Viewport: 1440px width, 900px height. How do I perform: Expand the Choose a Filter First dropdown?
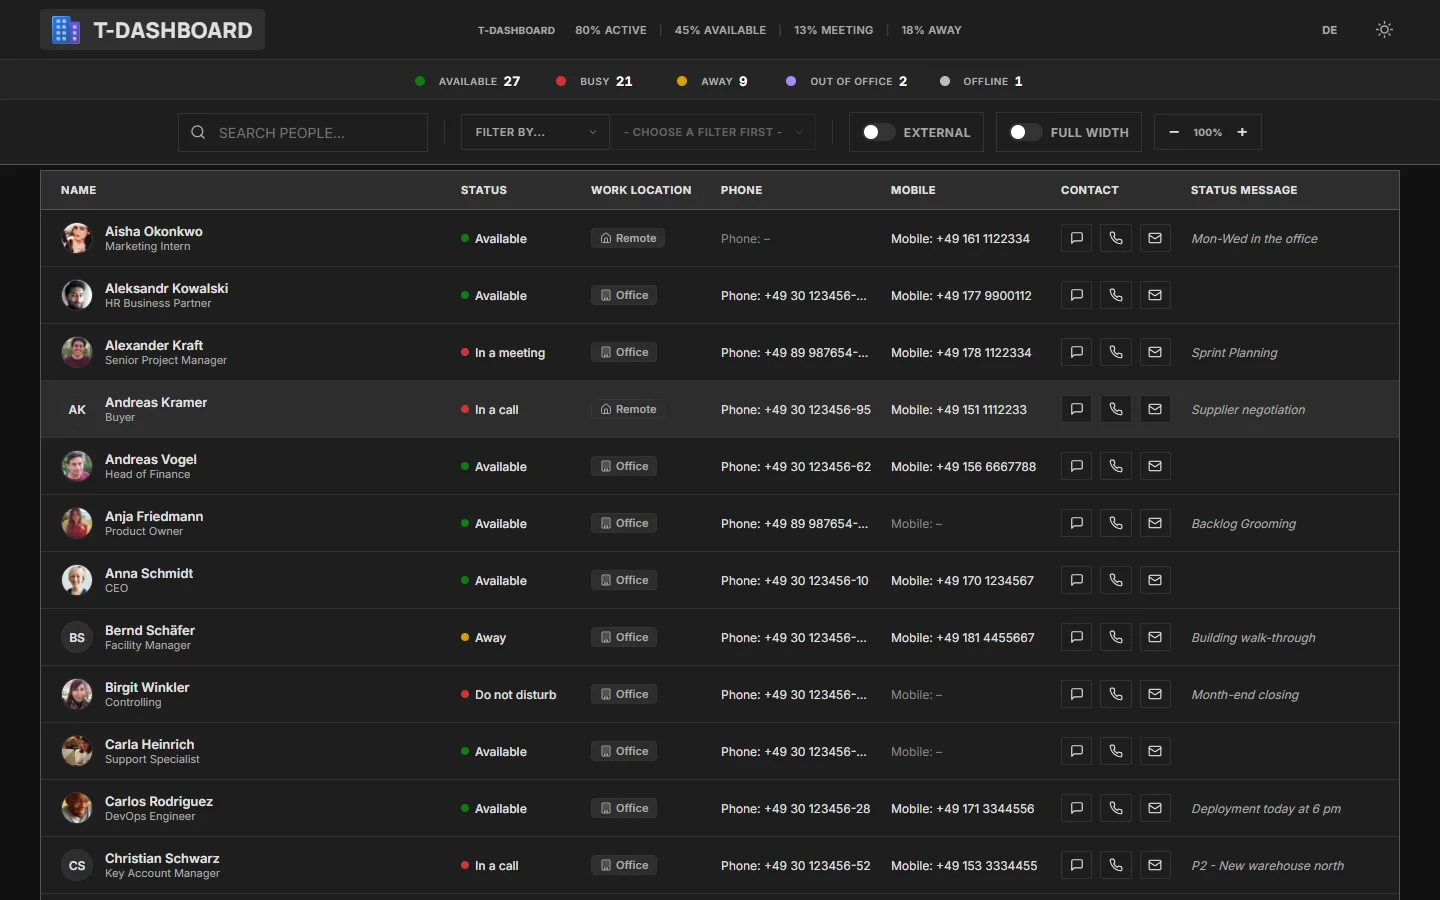712,132
